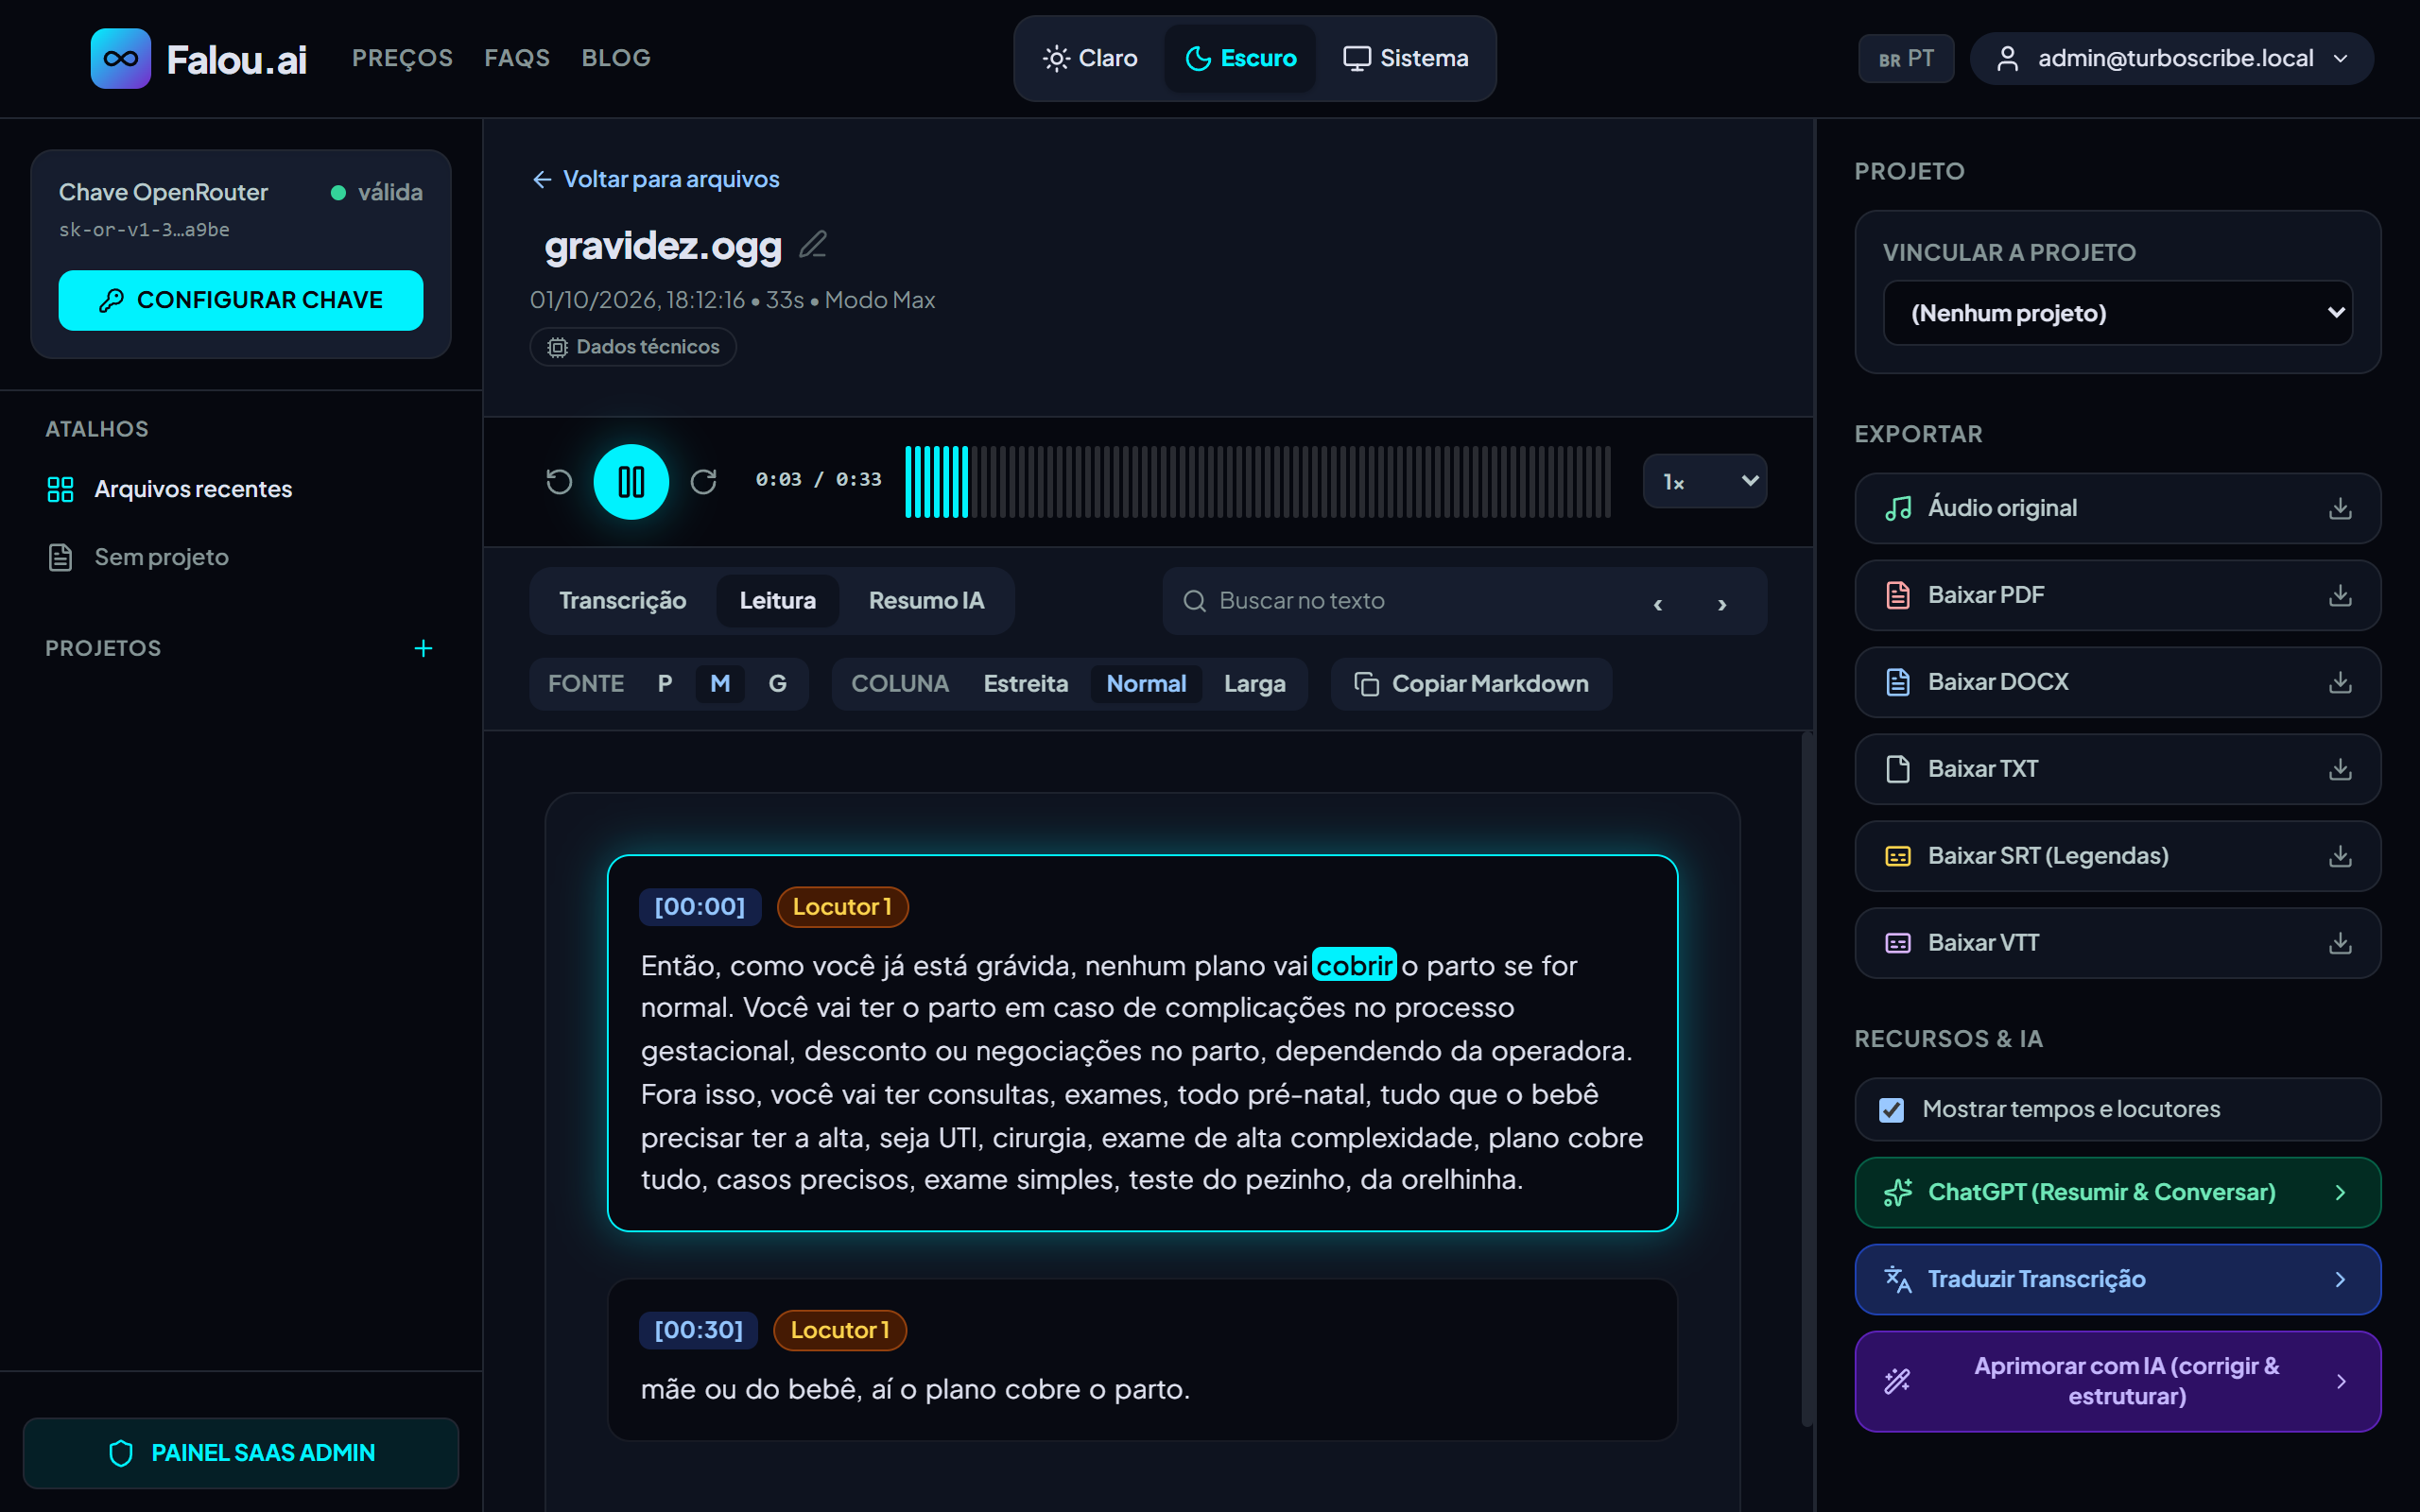Image resolution: width=2420 pixels, height=1512 pixels.
Task: Pause the audio playback
Action: pos(631,482)
